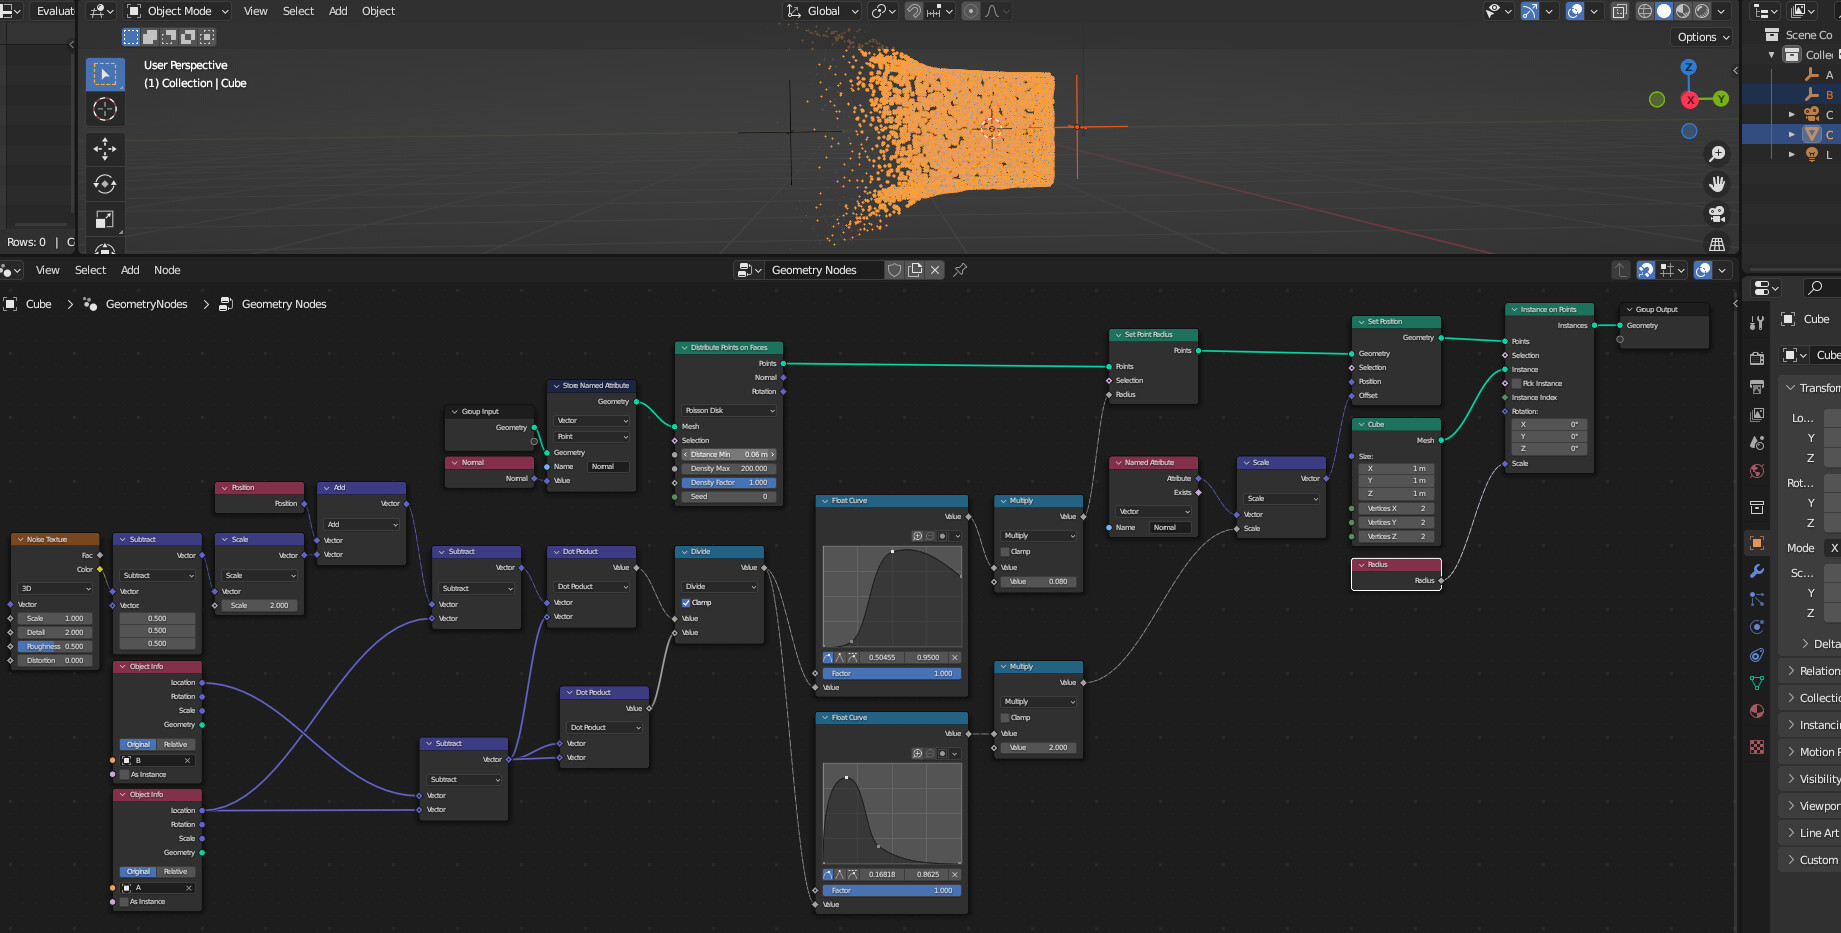Select the Move tool in the viewport toolbar

(x=105, y=148)
